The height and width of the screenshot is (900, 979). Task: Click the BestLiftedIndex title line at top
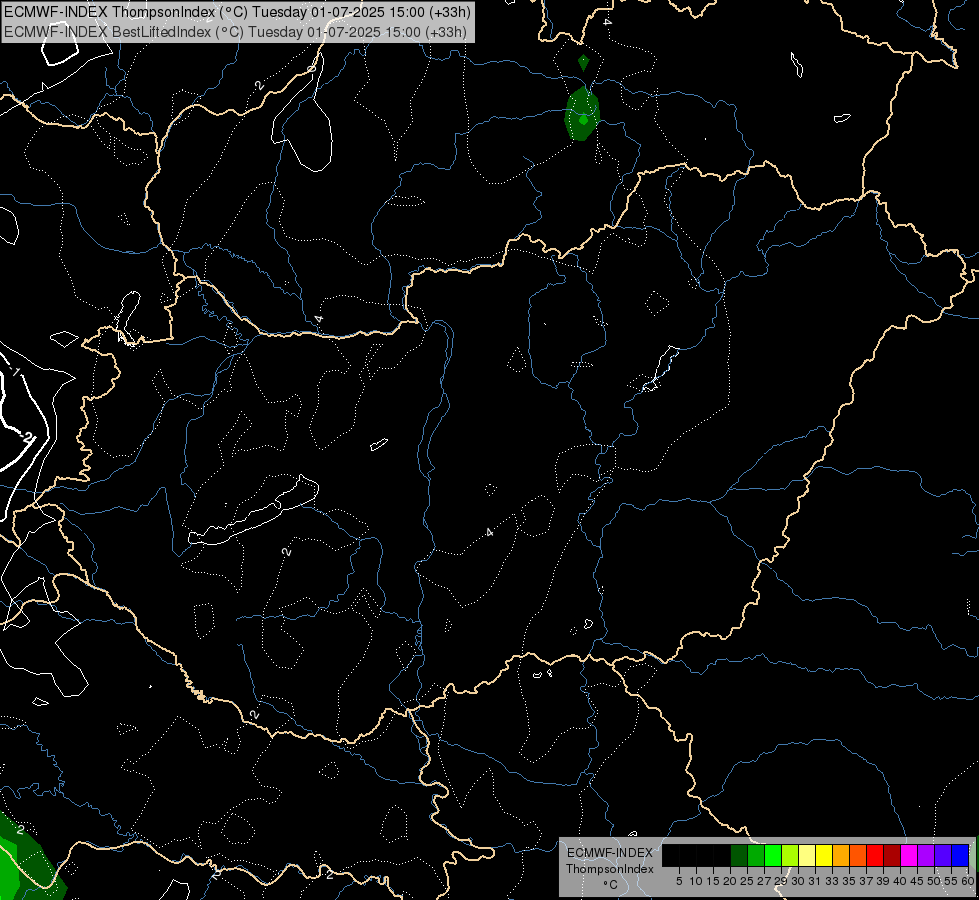235,32
